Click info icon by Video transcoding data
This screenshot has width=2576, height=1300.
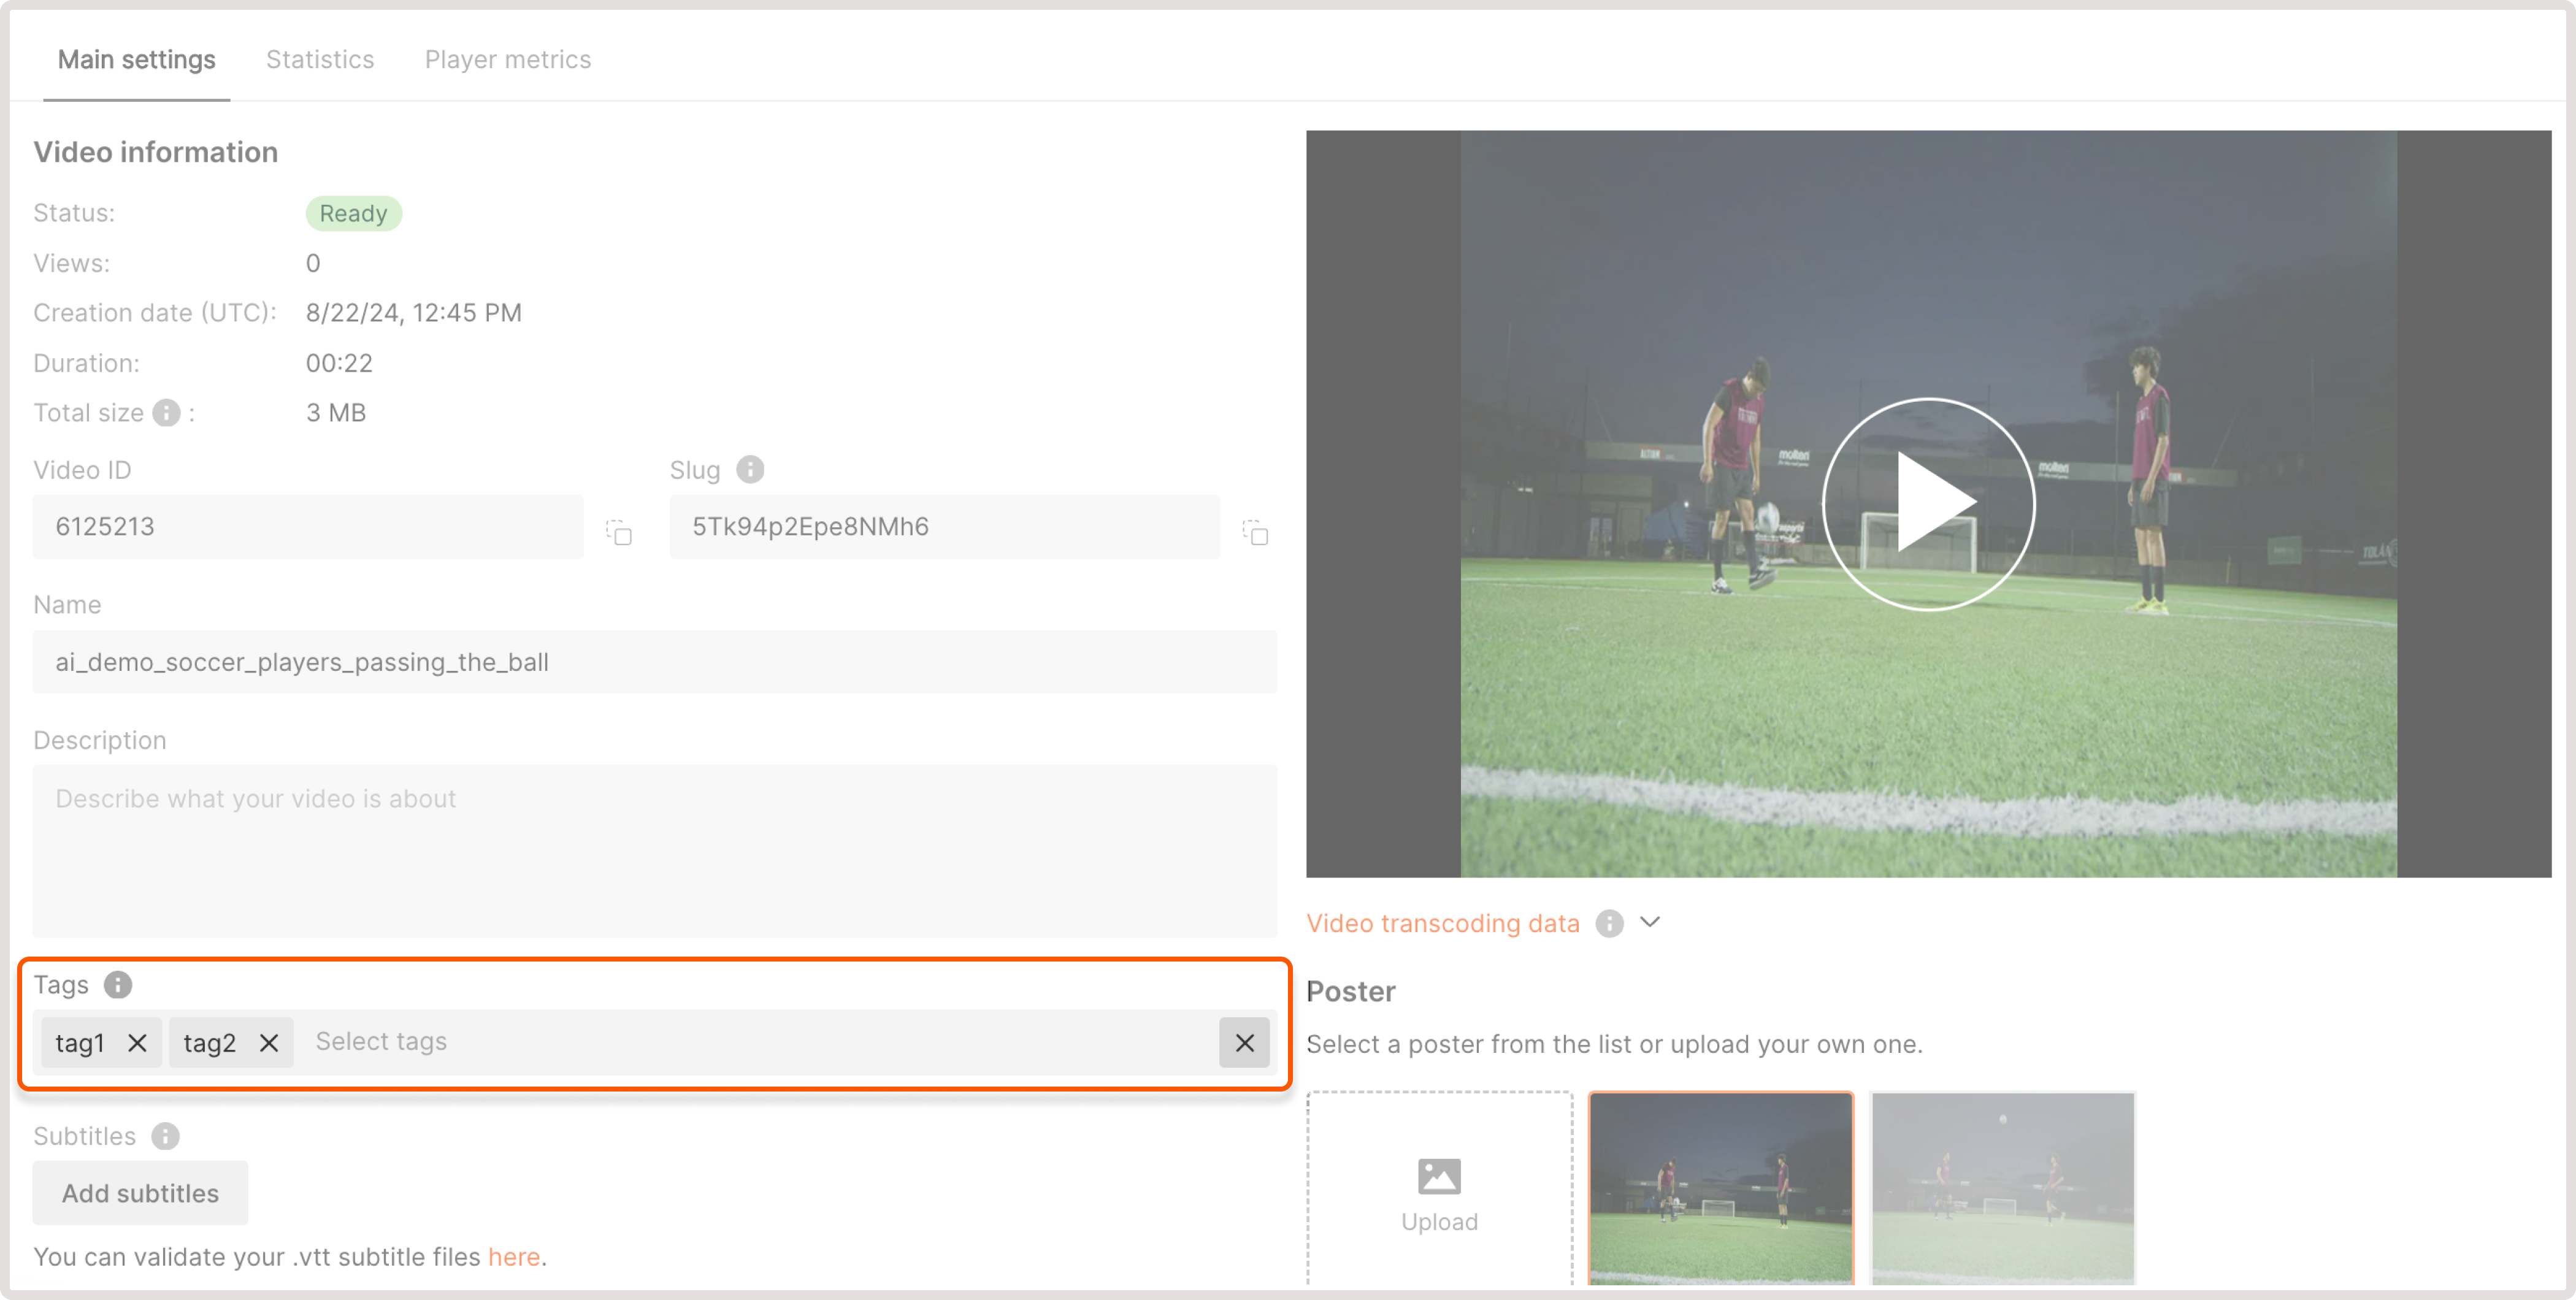[x=1609, y=923]
